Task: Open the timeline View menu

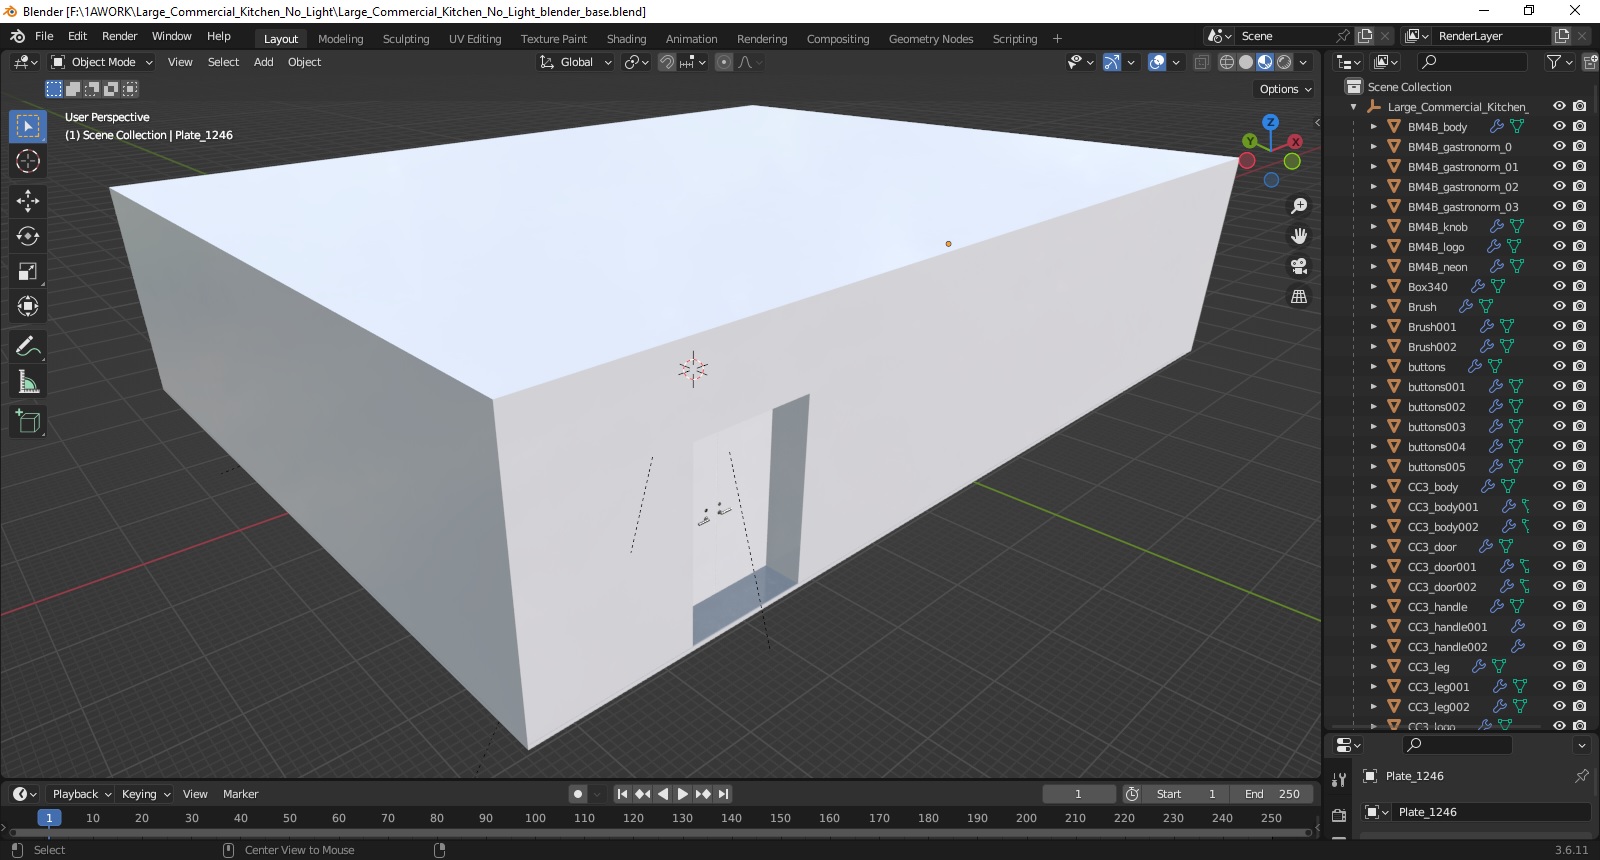Action: point(195,794)
